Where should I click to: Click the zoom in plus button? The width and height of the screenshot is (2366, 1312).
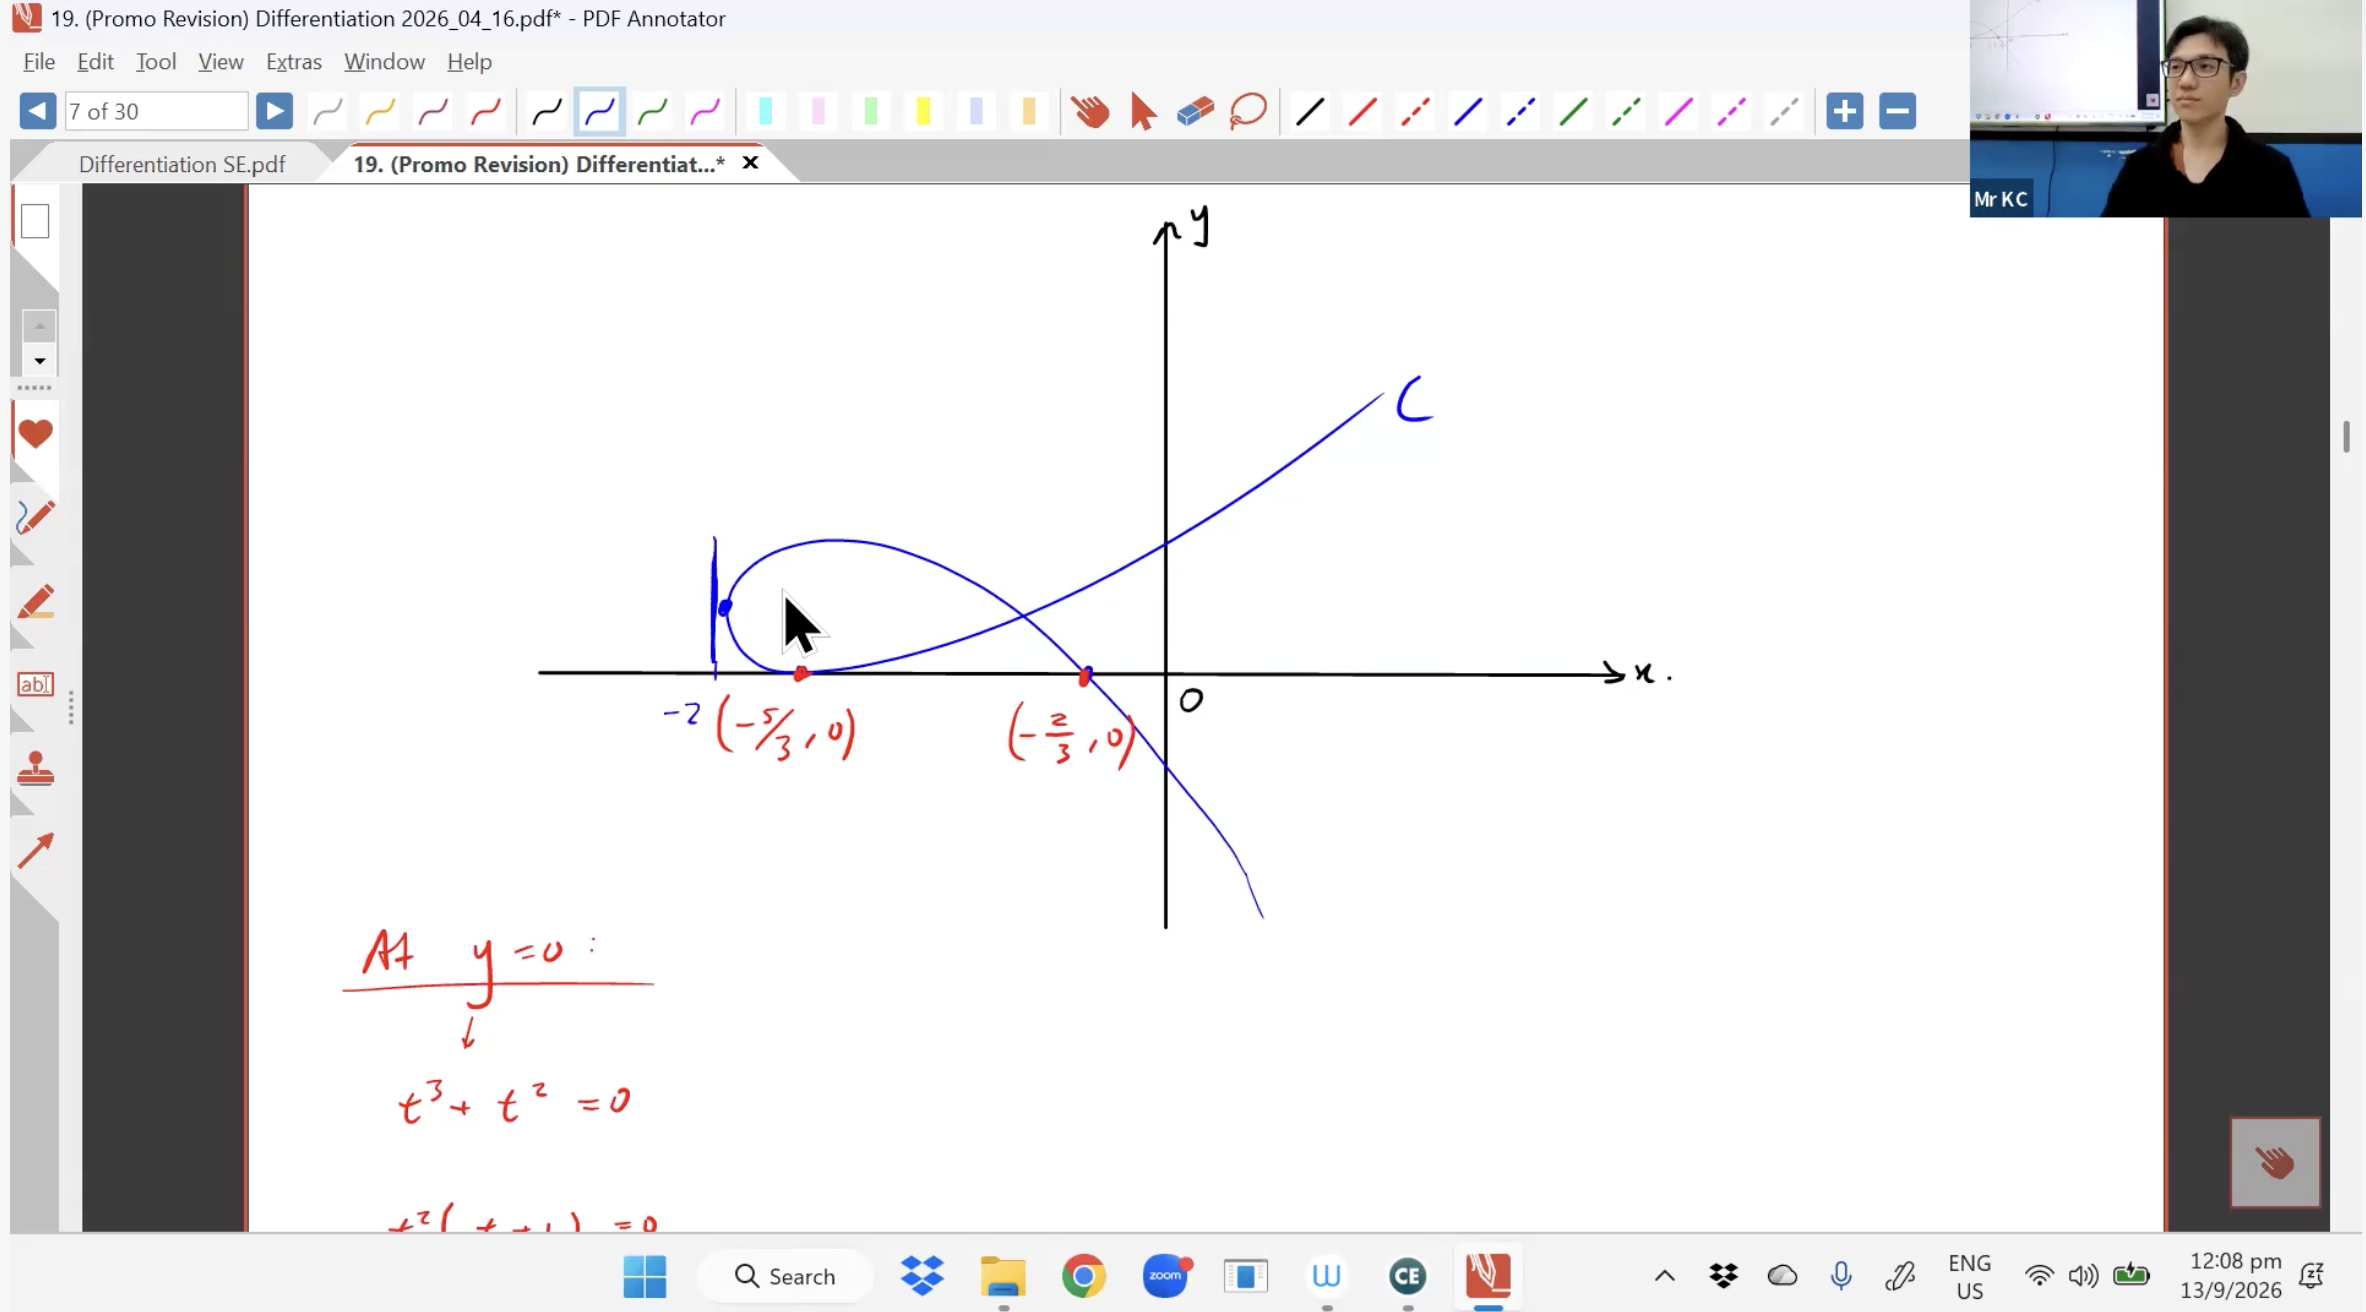point(1845,111)
